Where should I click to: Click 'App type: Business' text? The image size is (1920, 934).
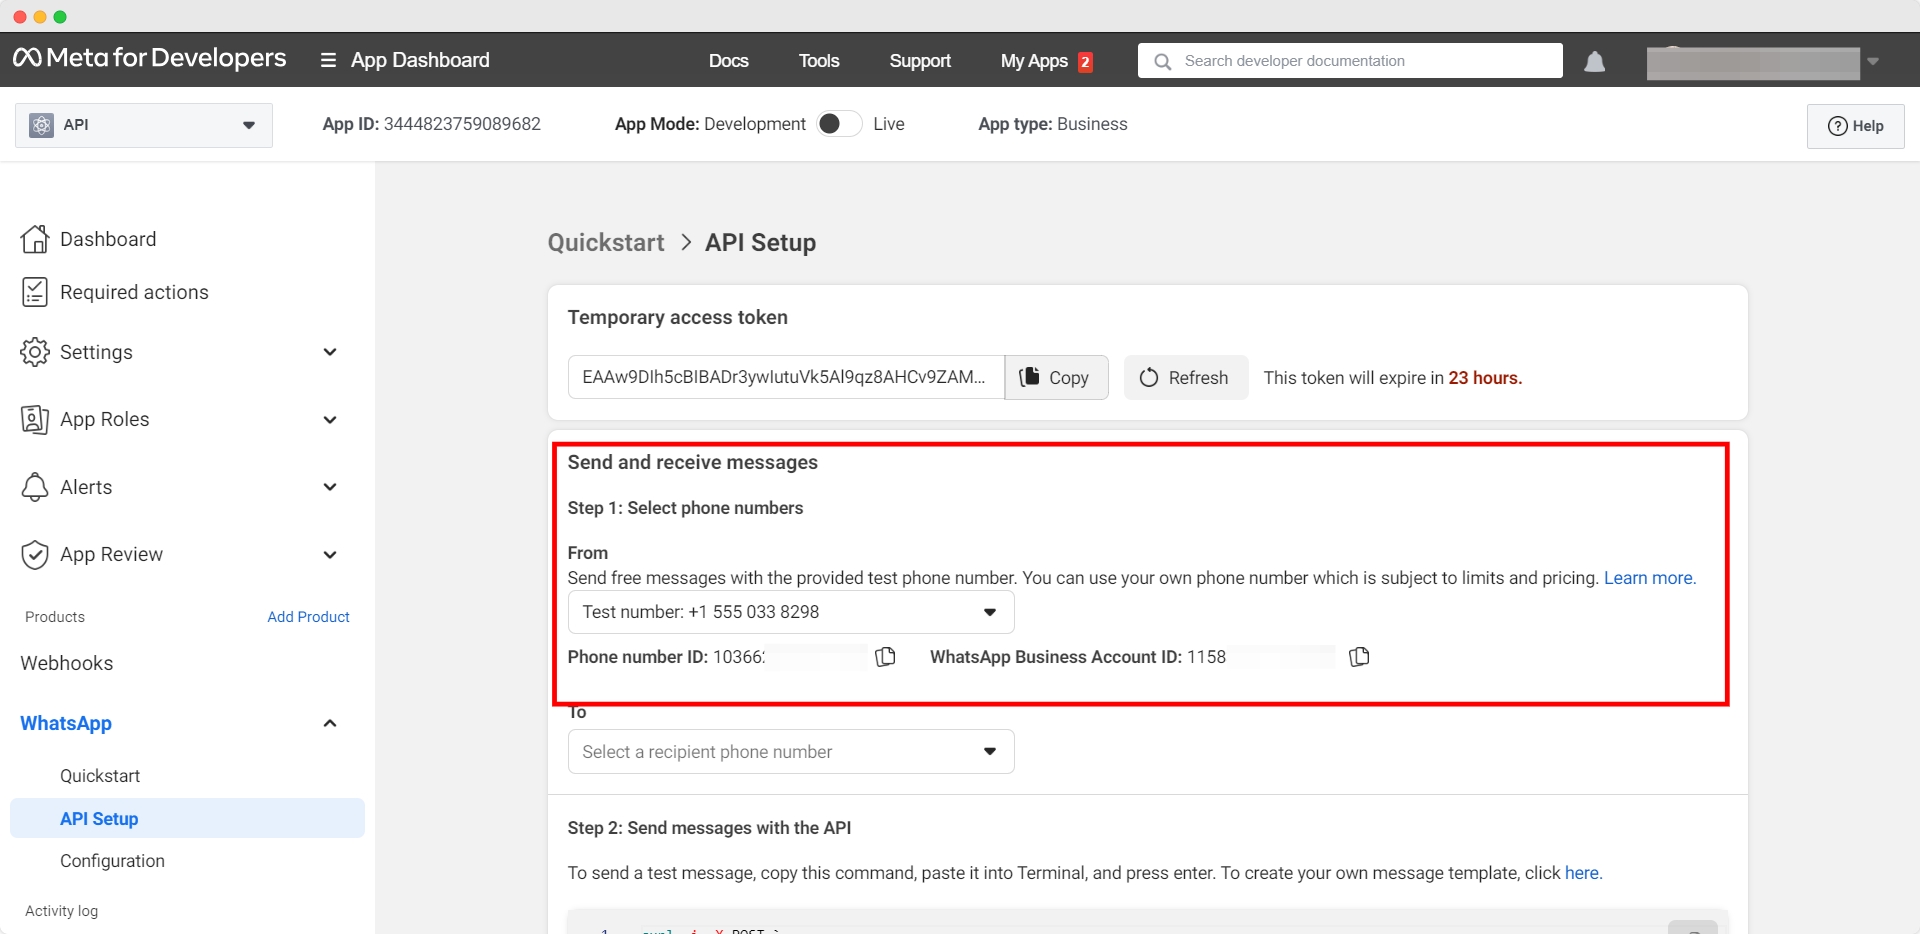[1053, 124]
